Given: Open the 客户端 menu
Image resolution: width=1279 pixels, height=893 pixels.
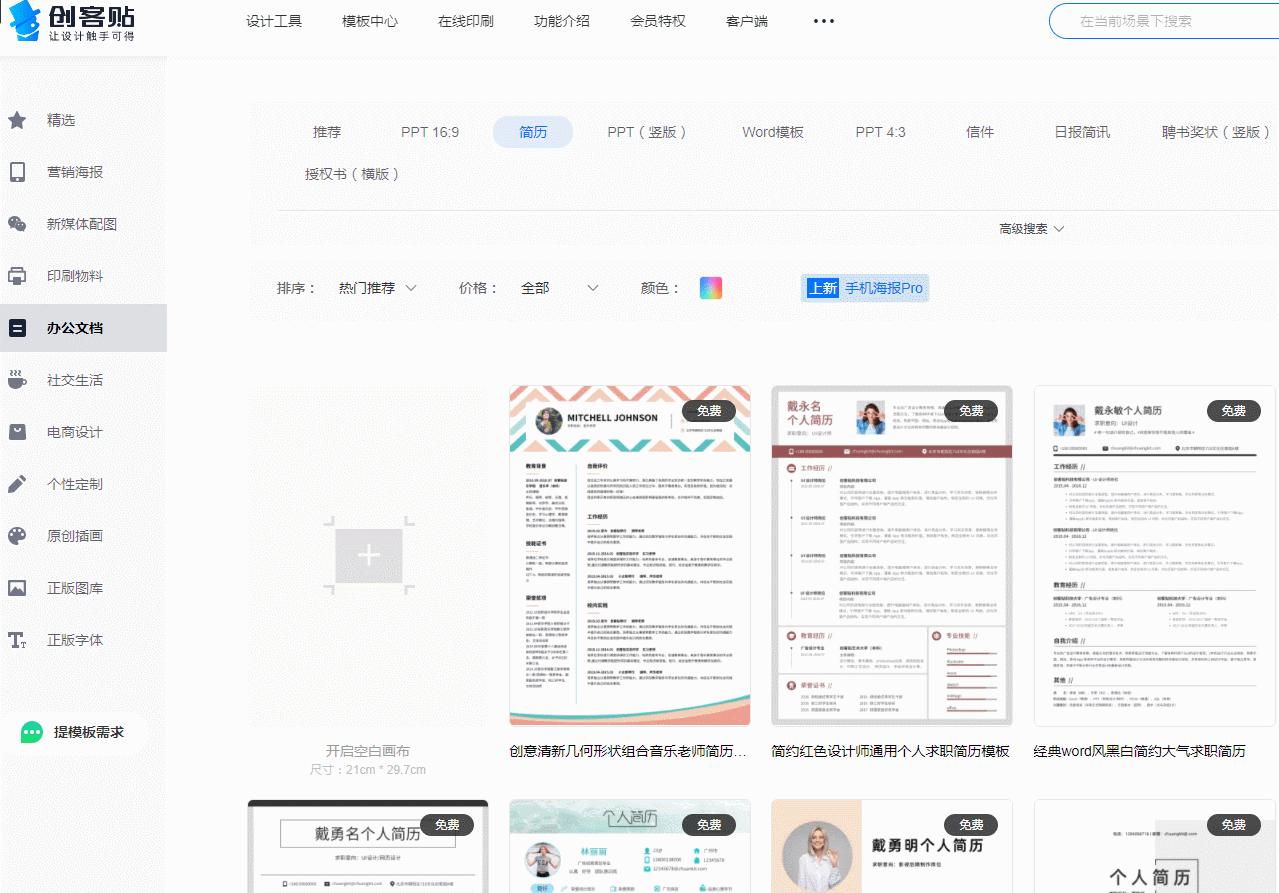Looking at the screenshot, I should click(747, 21).
